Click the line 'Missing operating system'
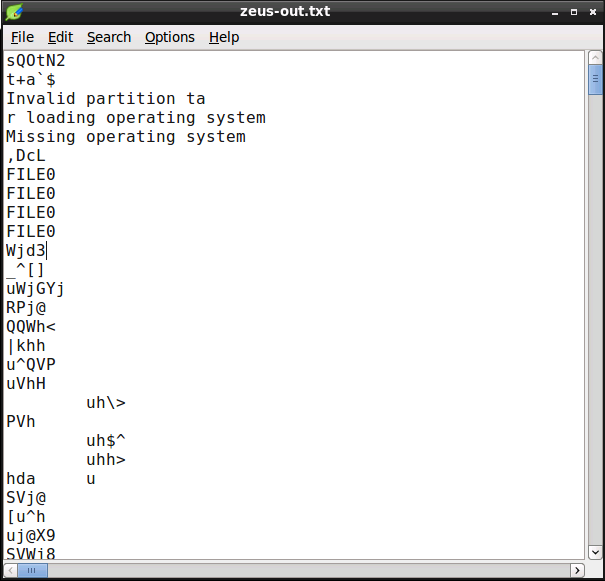Viewport: 605px width, 581px height. [x=126, y=137]
